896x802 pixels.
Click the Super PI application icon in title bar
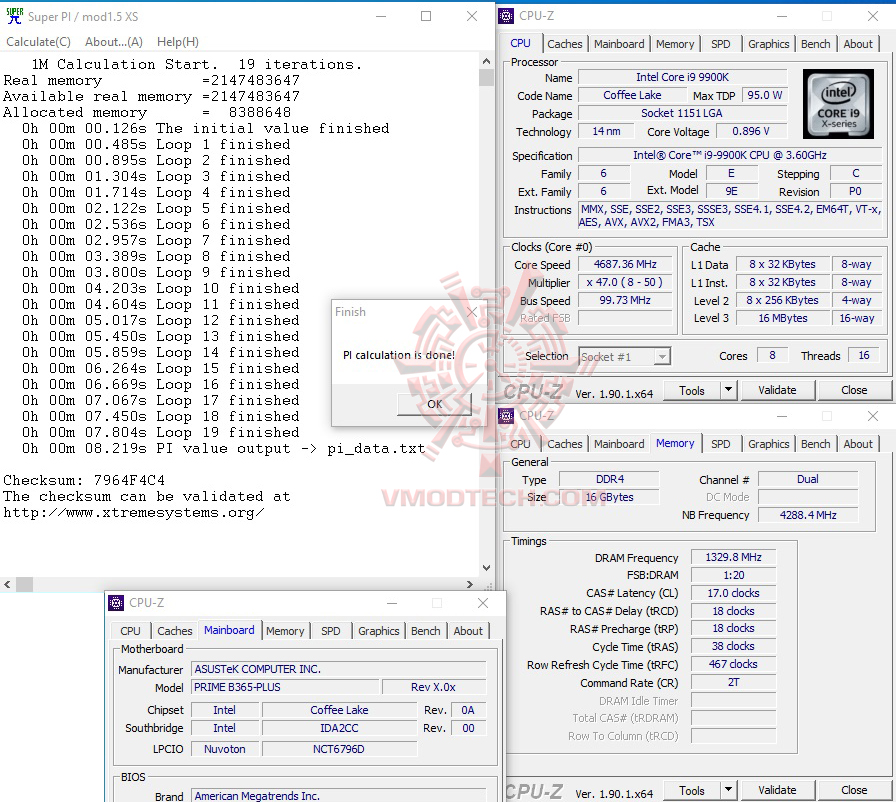(x=12, y=16)
